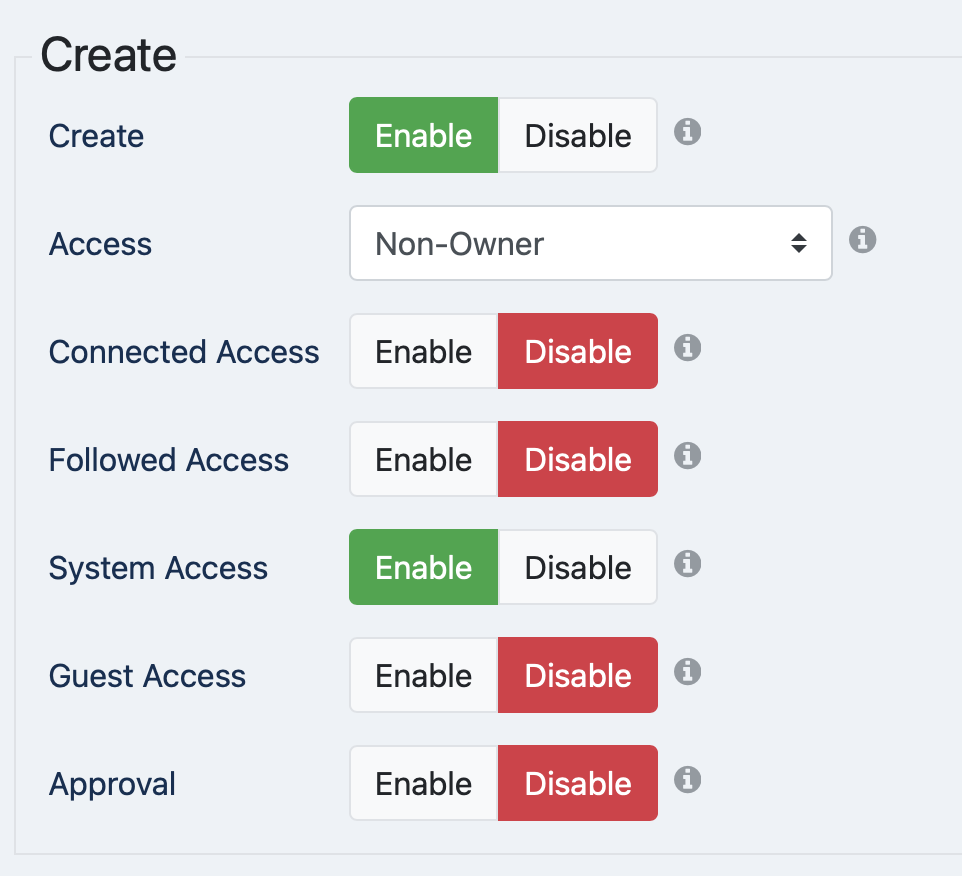Open the Non-Owner Access dropdown
962x876 pixels.
(590, 243)
